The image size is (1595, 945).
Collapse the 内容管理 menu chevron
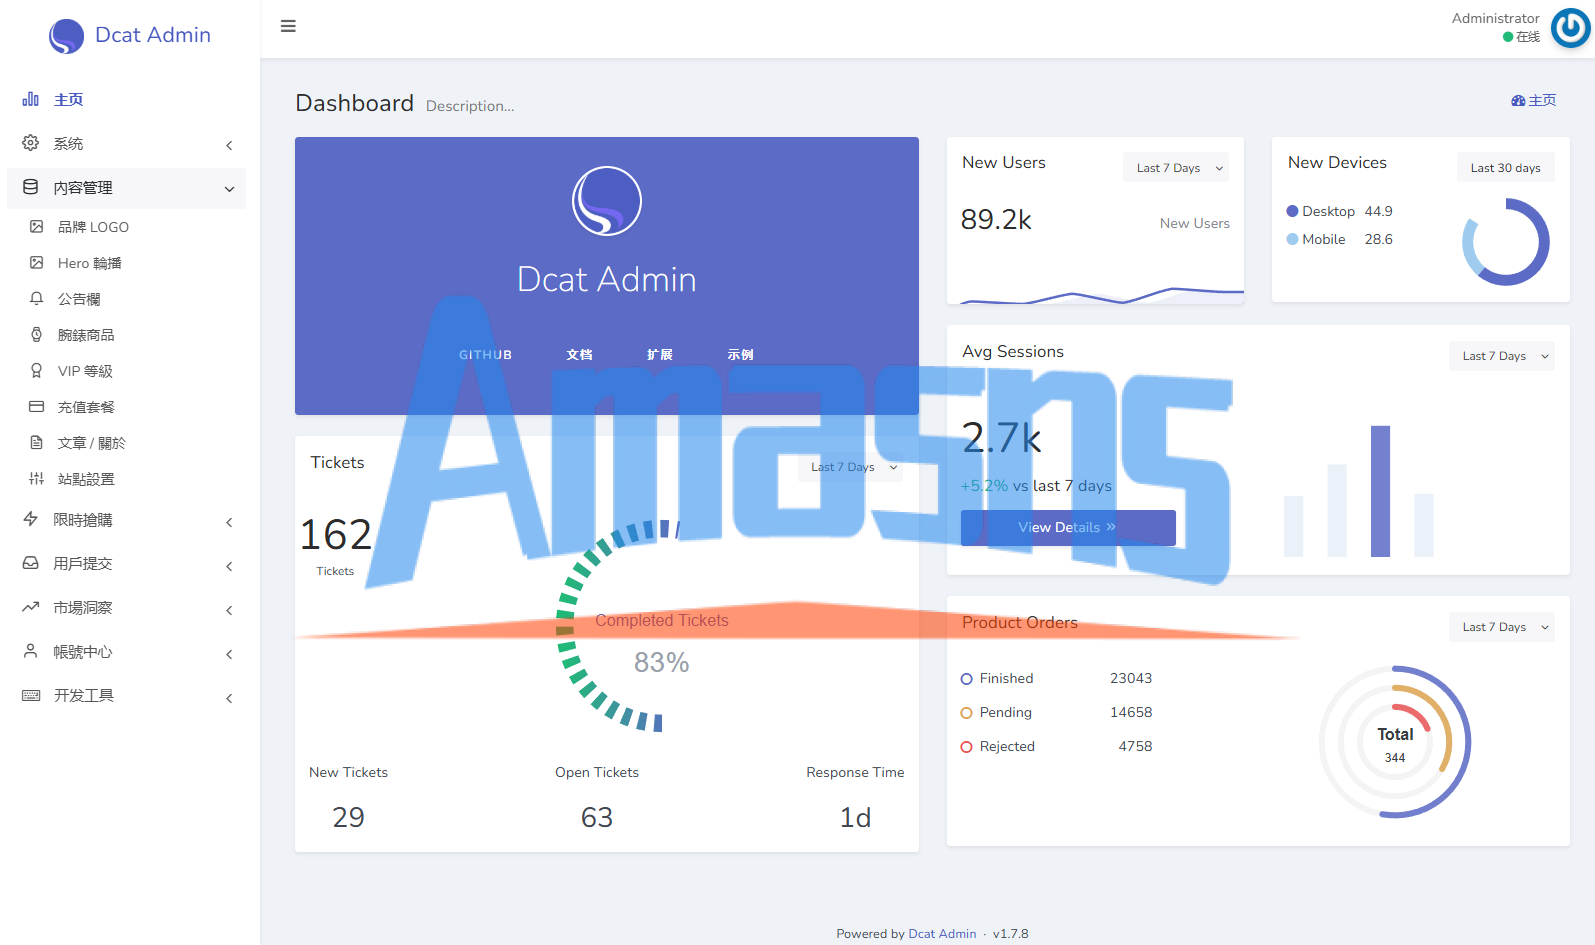click(x=229, y=189)
